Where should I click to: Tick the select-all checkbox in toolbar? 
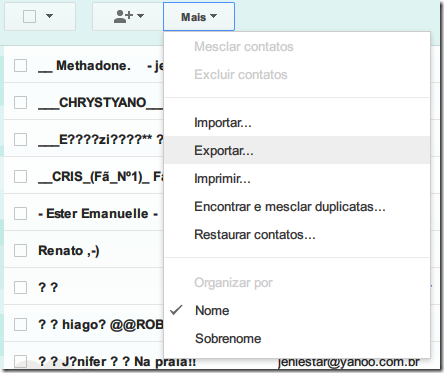pos(29,16)
